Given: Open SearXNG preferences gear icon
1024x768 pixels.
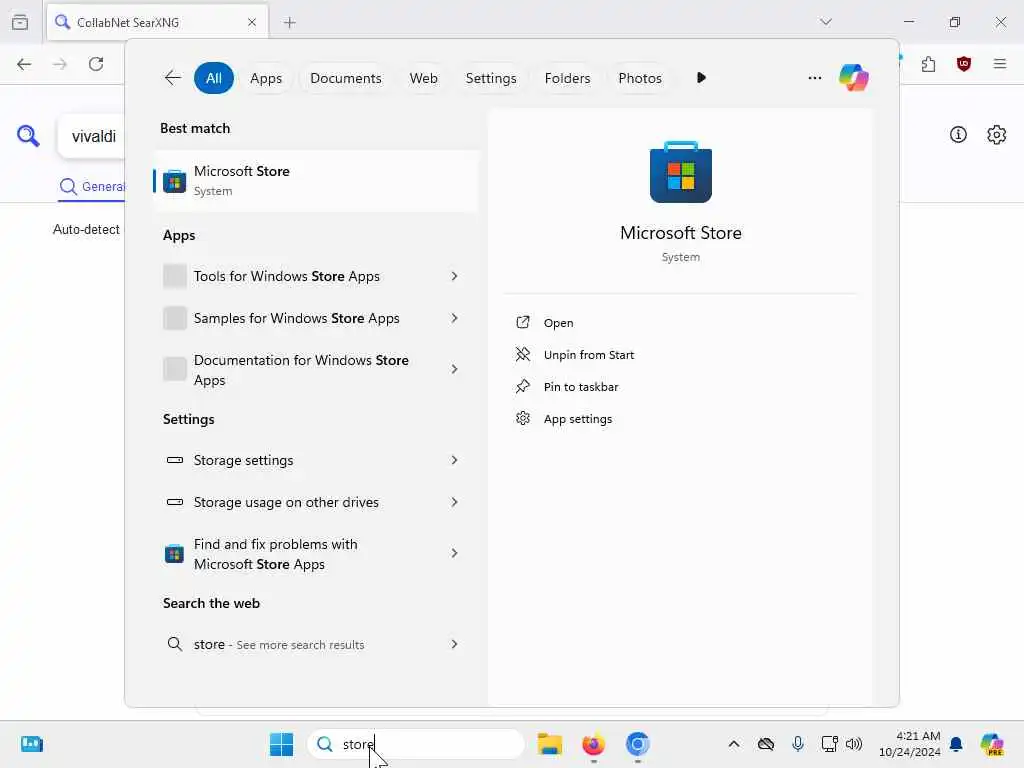Looking at the screenshot, I should point(997,135).
